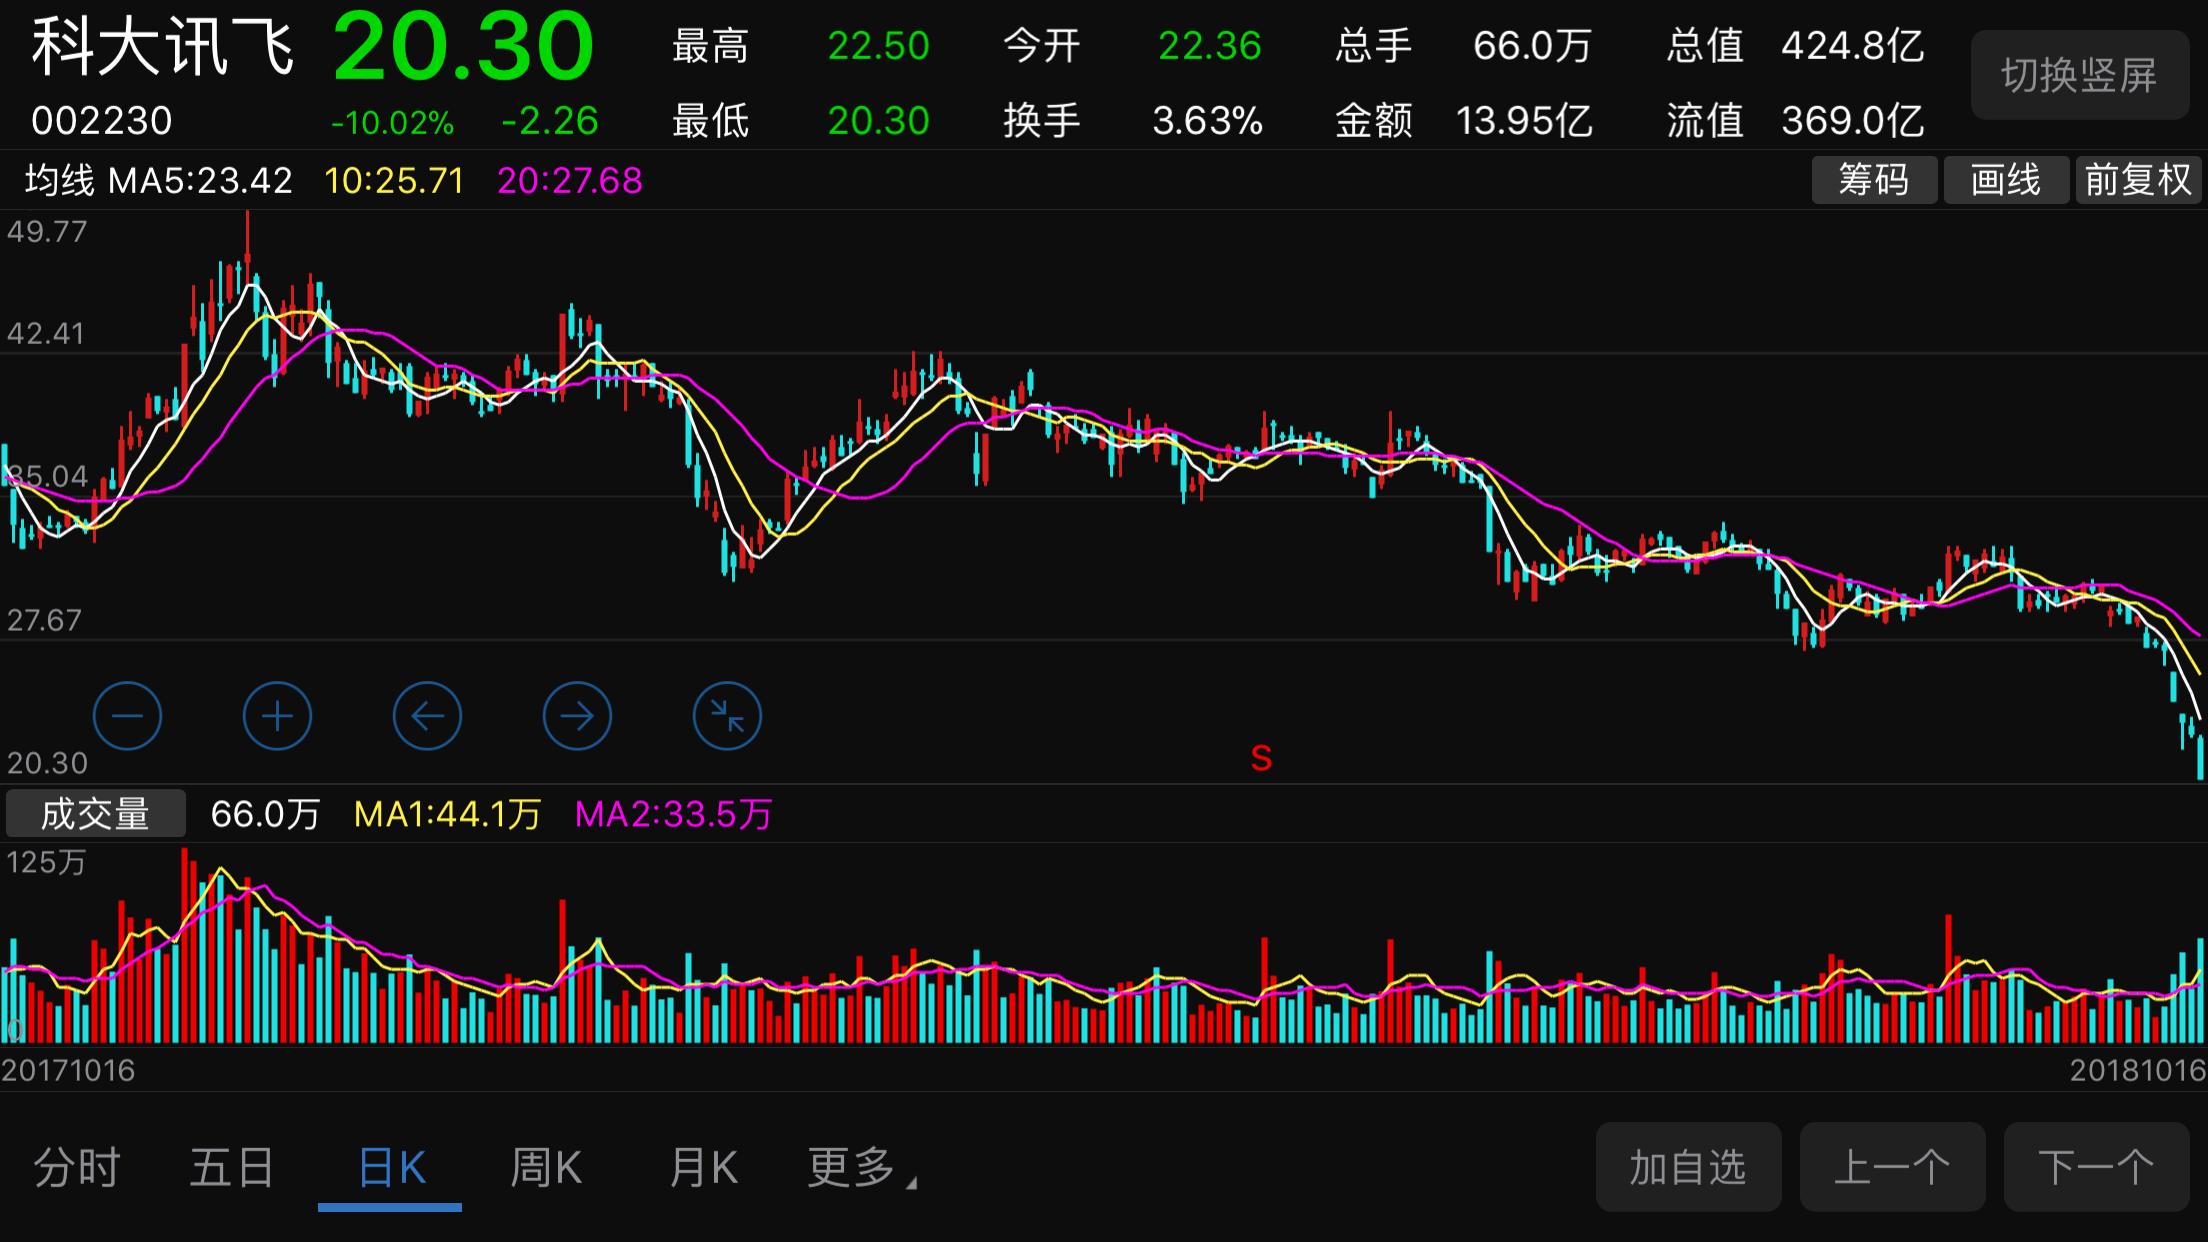Tap the 总手 value 66.0万

[x=1532, y=46]
